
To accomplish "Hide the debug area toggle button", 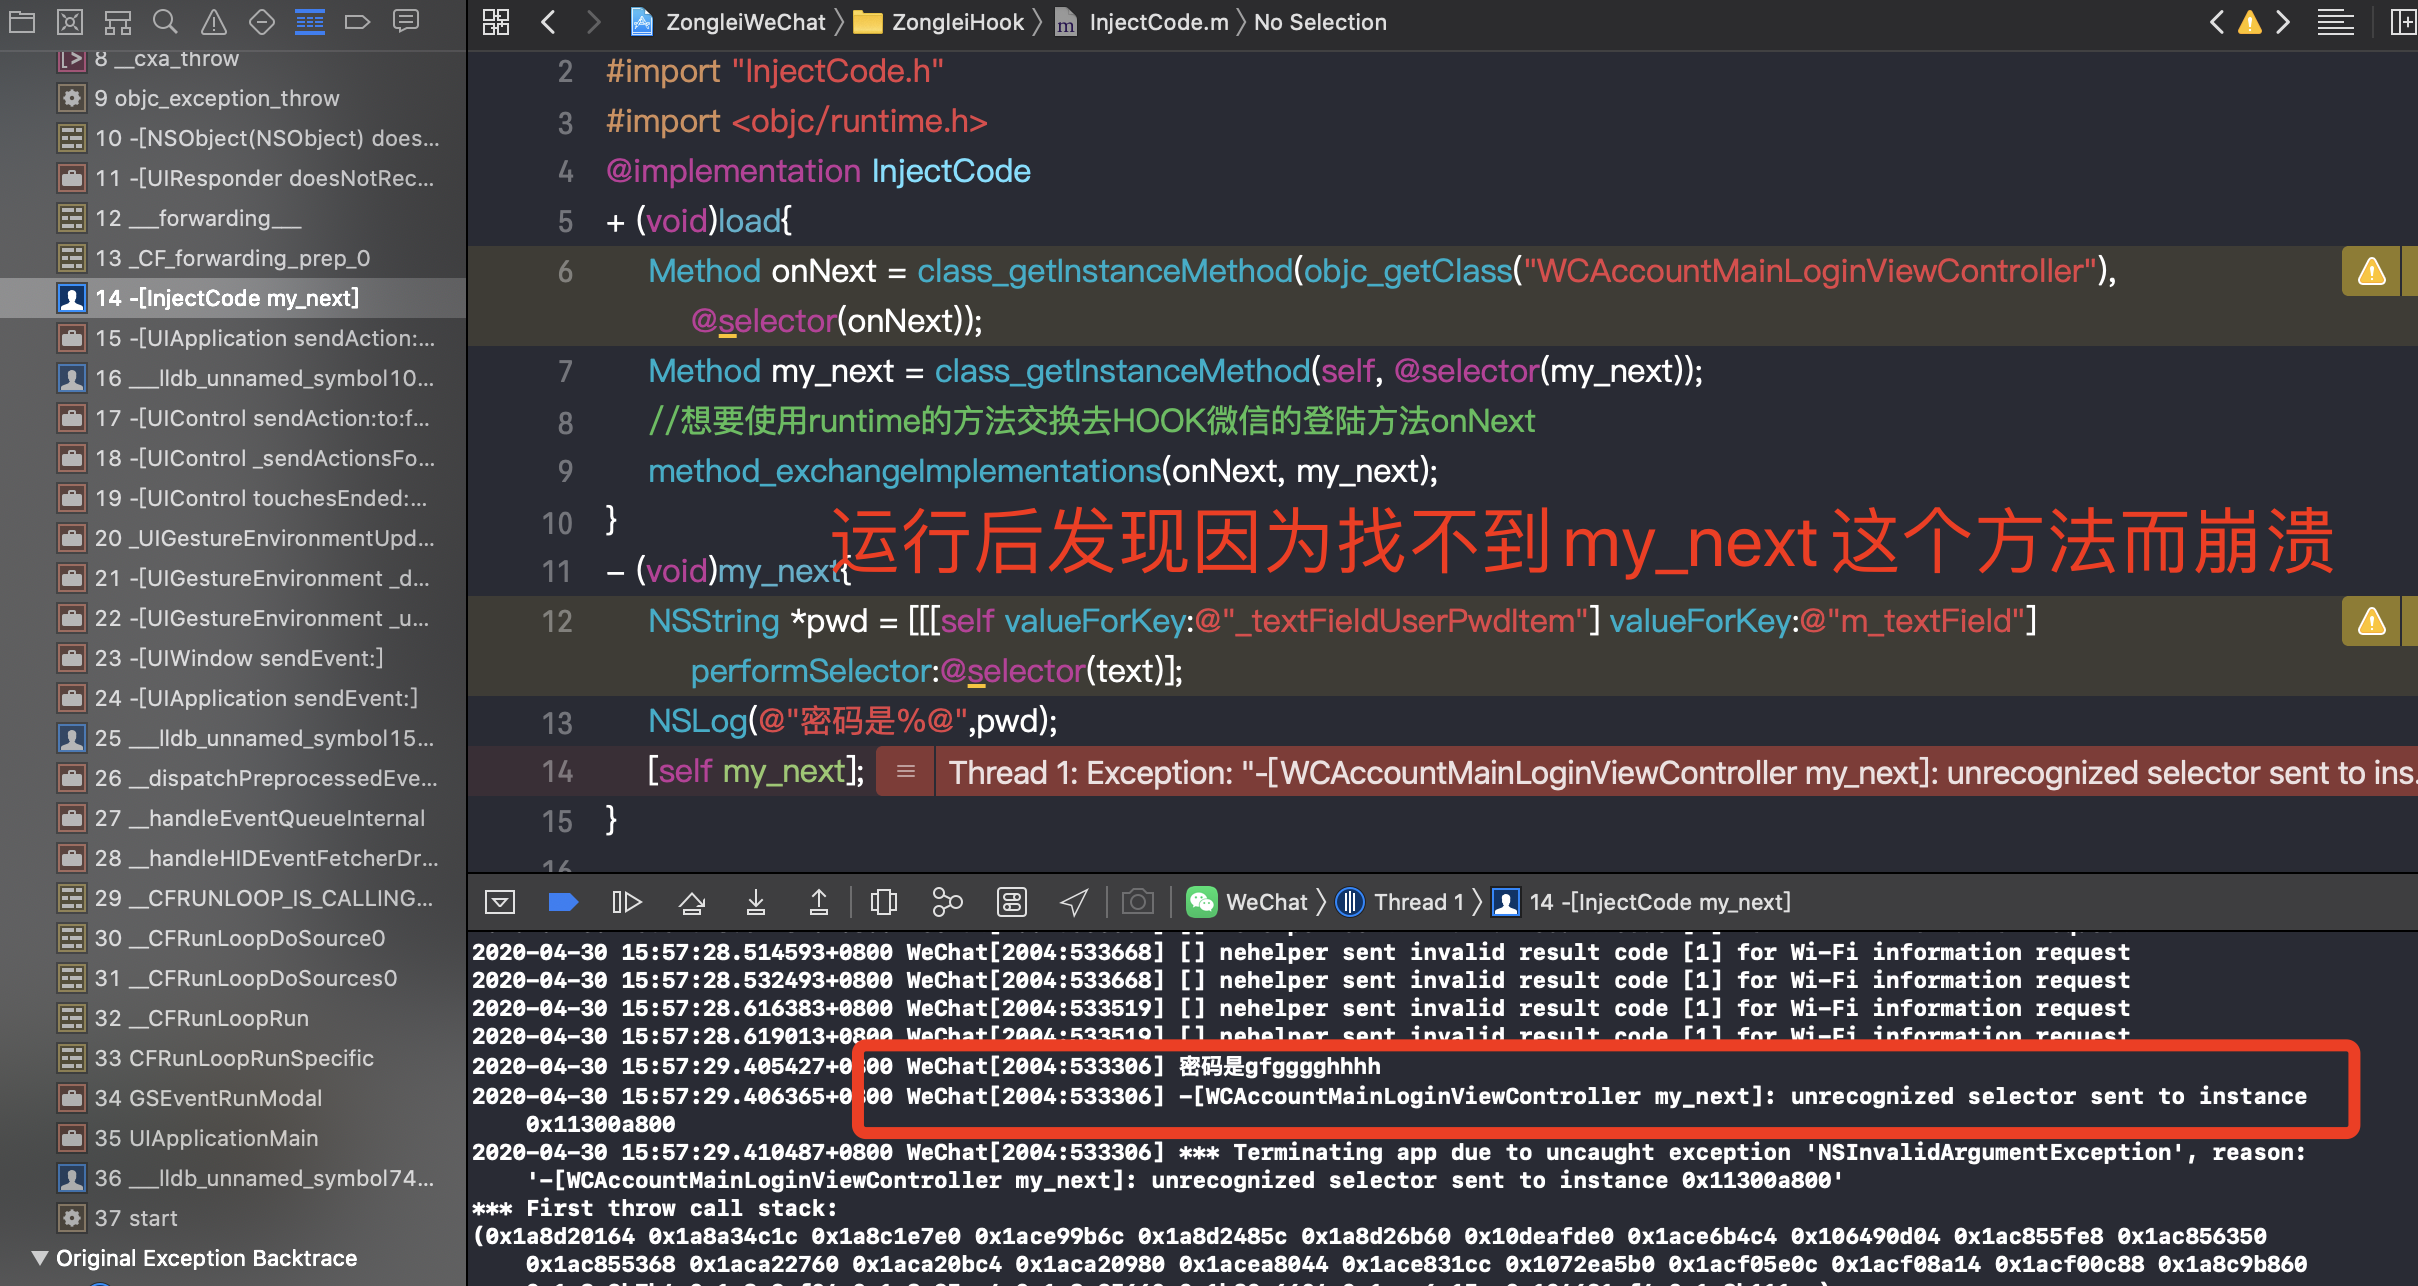I will [500, 902].
